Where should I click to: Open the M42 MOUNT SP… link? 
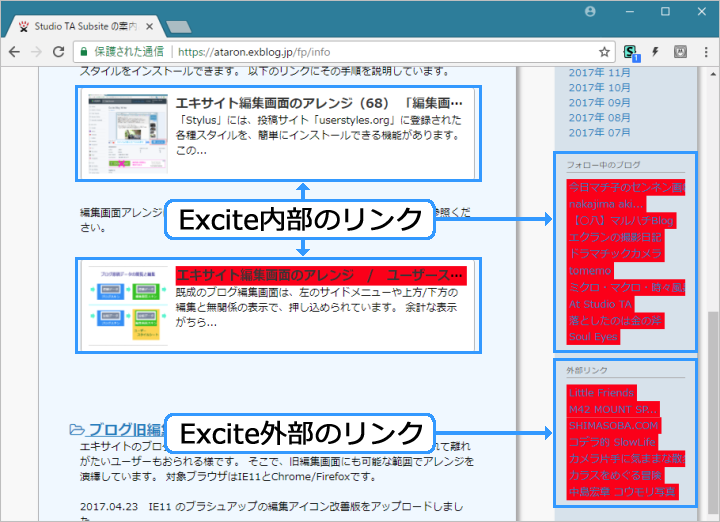613,410
